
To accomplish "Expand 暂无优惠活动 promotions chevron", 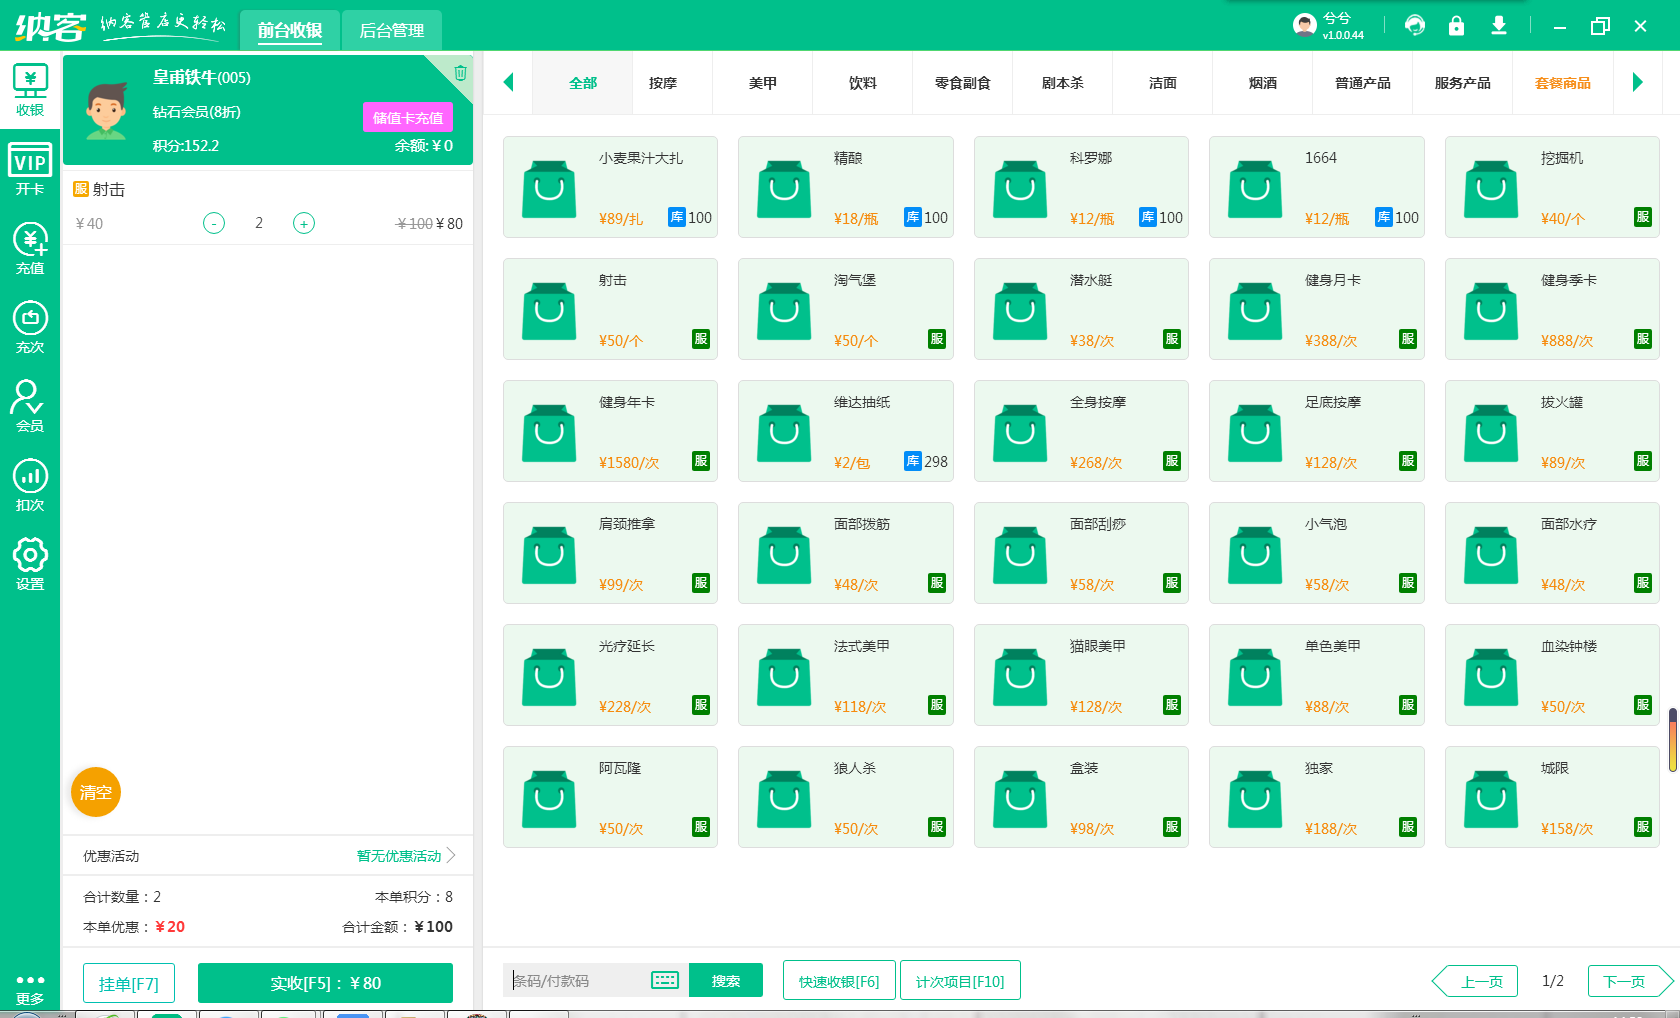I will (451, 855).
